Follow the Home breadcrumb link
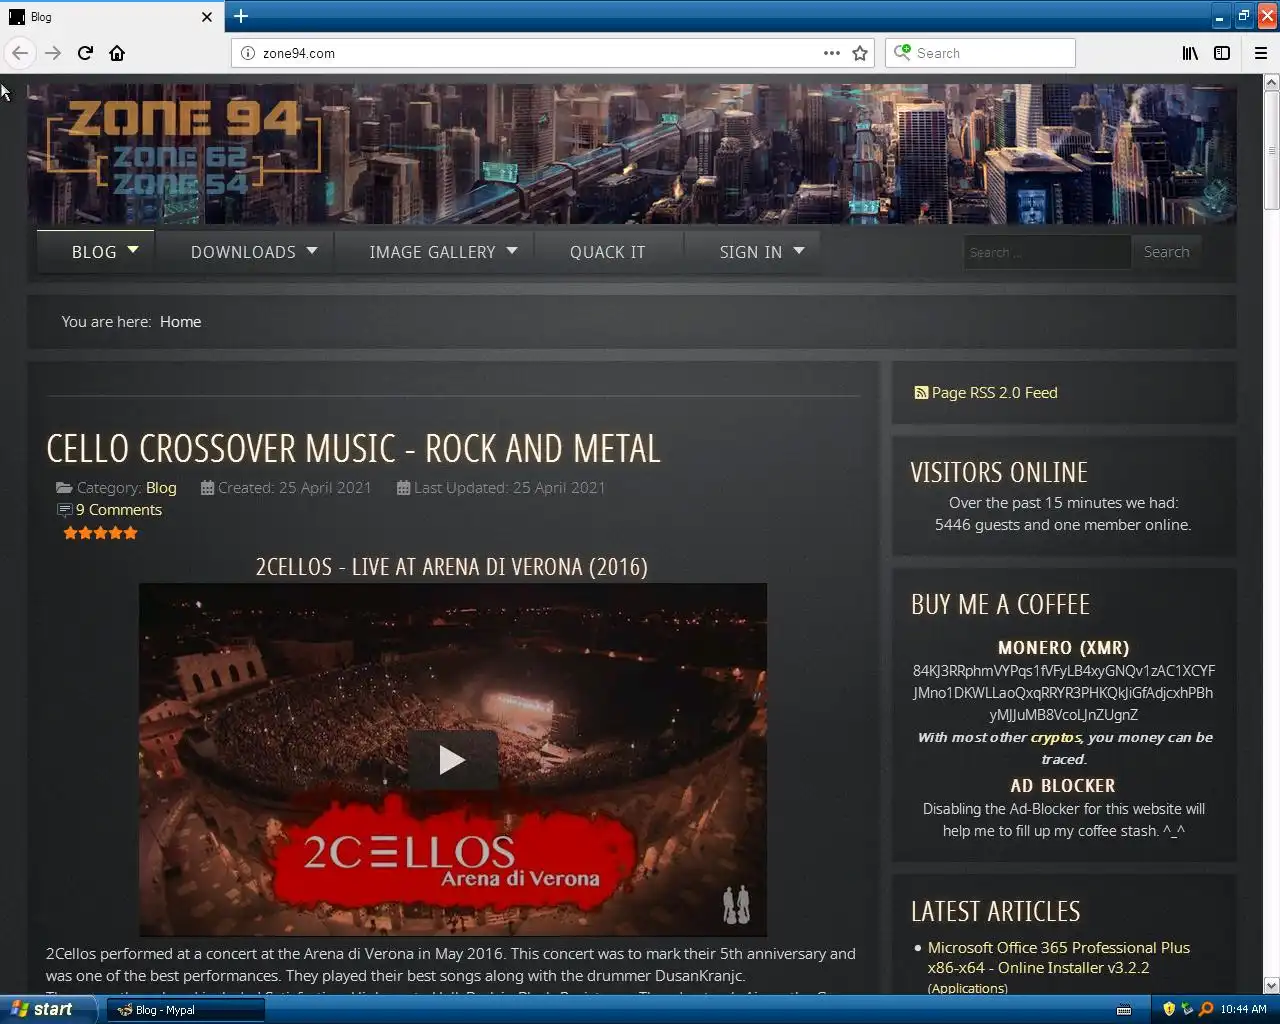The width and height of the screenshot is (1280, 1024). point(180,322)
